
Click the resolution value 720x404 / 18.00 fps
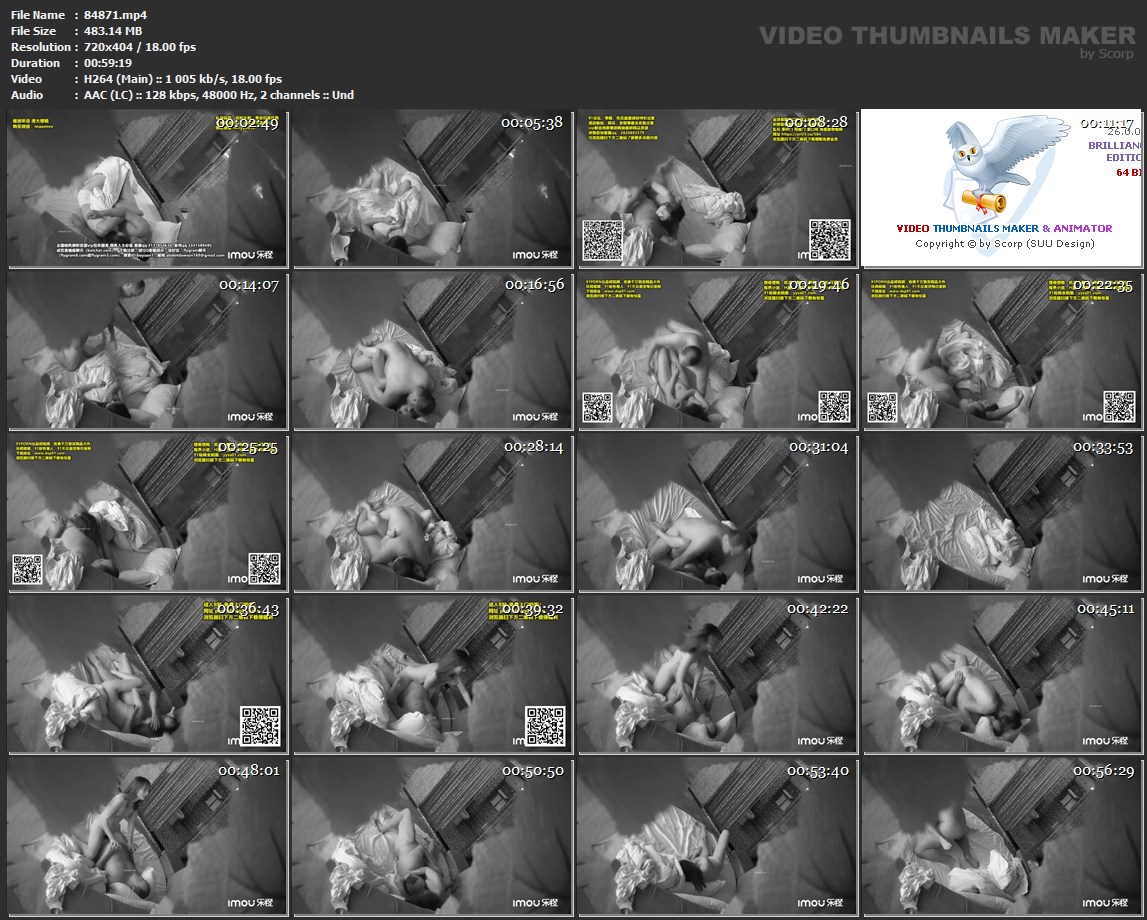140,47
